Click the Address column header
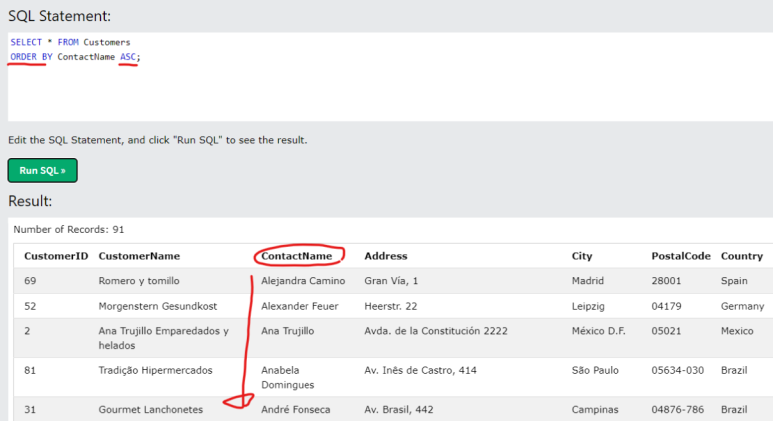The image size is (773, 421). [386, 256]
